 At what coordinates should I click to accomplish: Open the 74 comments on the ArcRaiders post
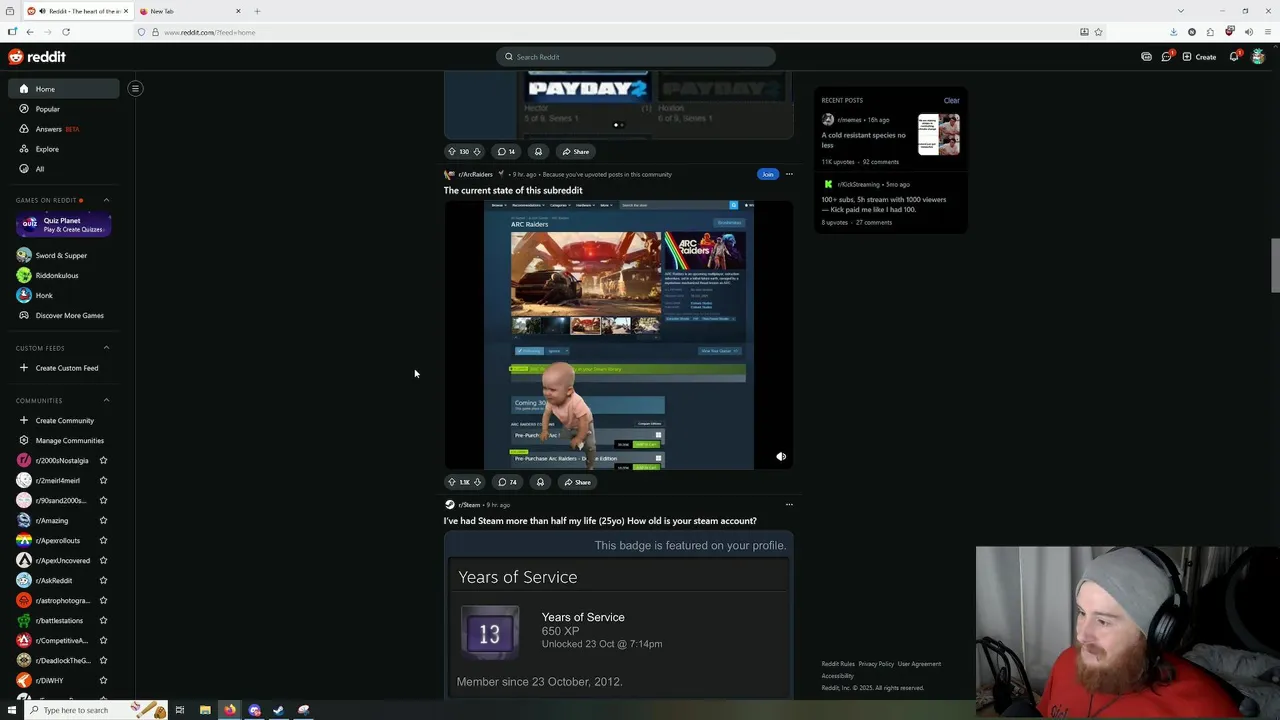pos(507,482)
